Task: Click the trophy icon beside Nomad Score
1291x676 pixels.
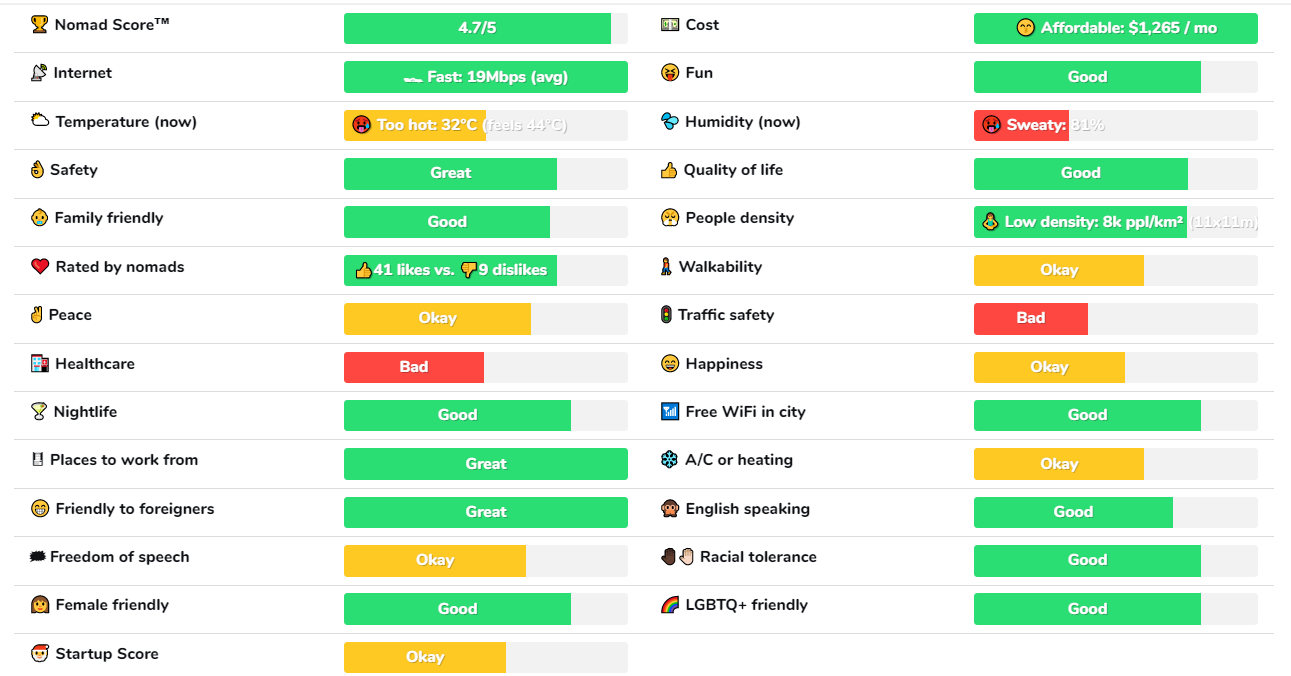Action: pos(40,24)
